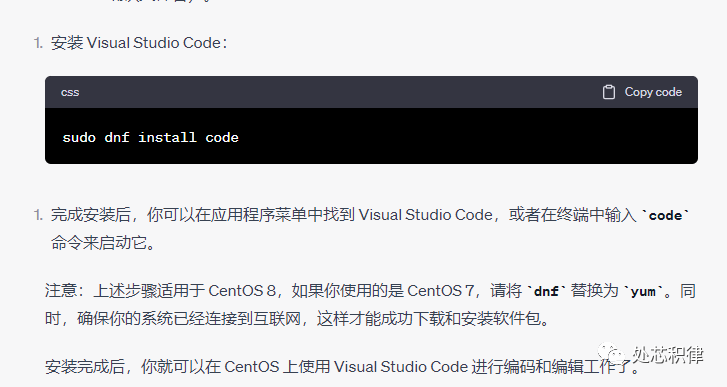
Task: Click the heading '安装 Visual Studio Code:'
Action: [x=139, y=43]
